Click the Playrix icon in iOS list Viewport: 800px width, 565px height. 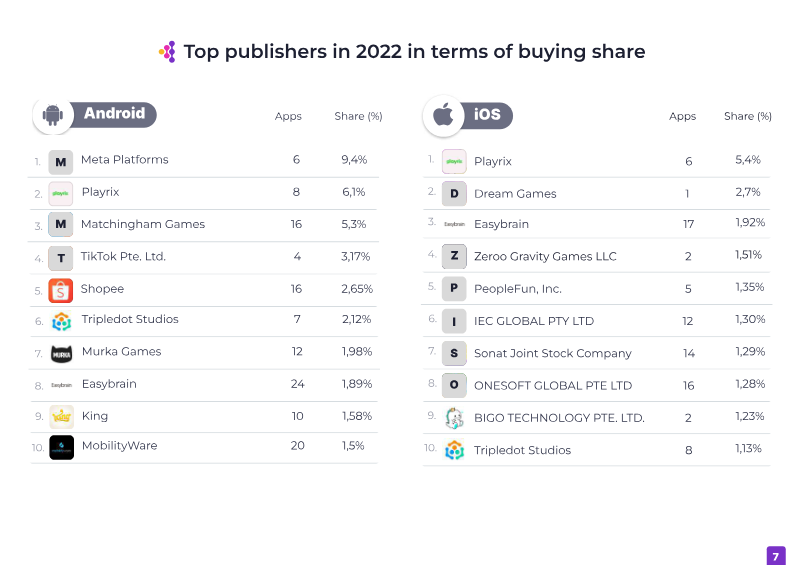454,161
